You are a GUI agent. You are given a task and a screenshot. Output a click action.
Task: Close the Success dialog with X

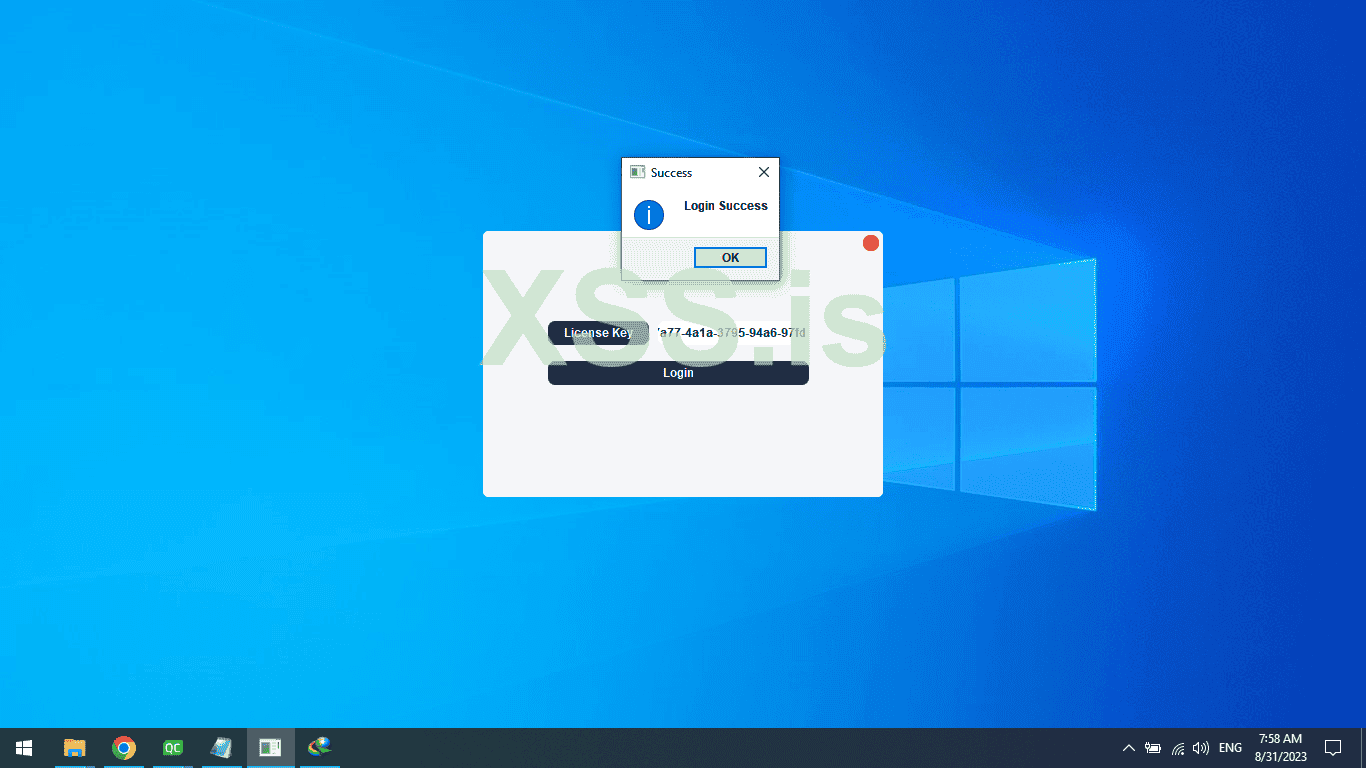[764, 172]
